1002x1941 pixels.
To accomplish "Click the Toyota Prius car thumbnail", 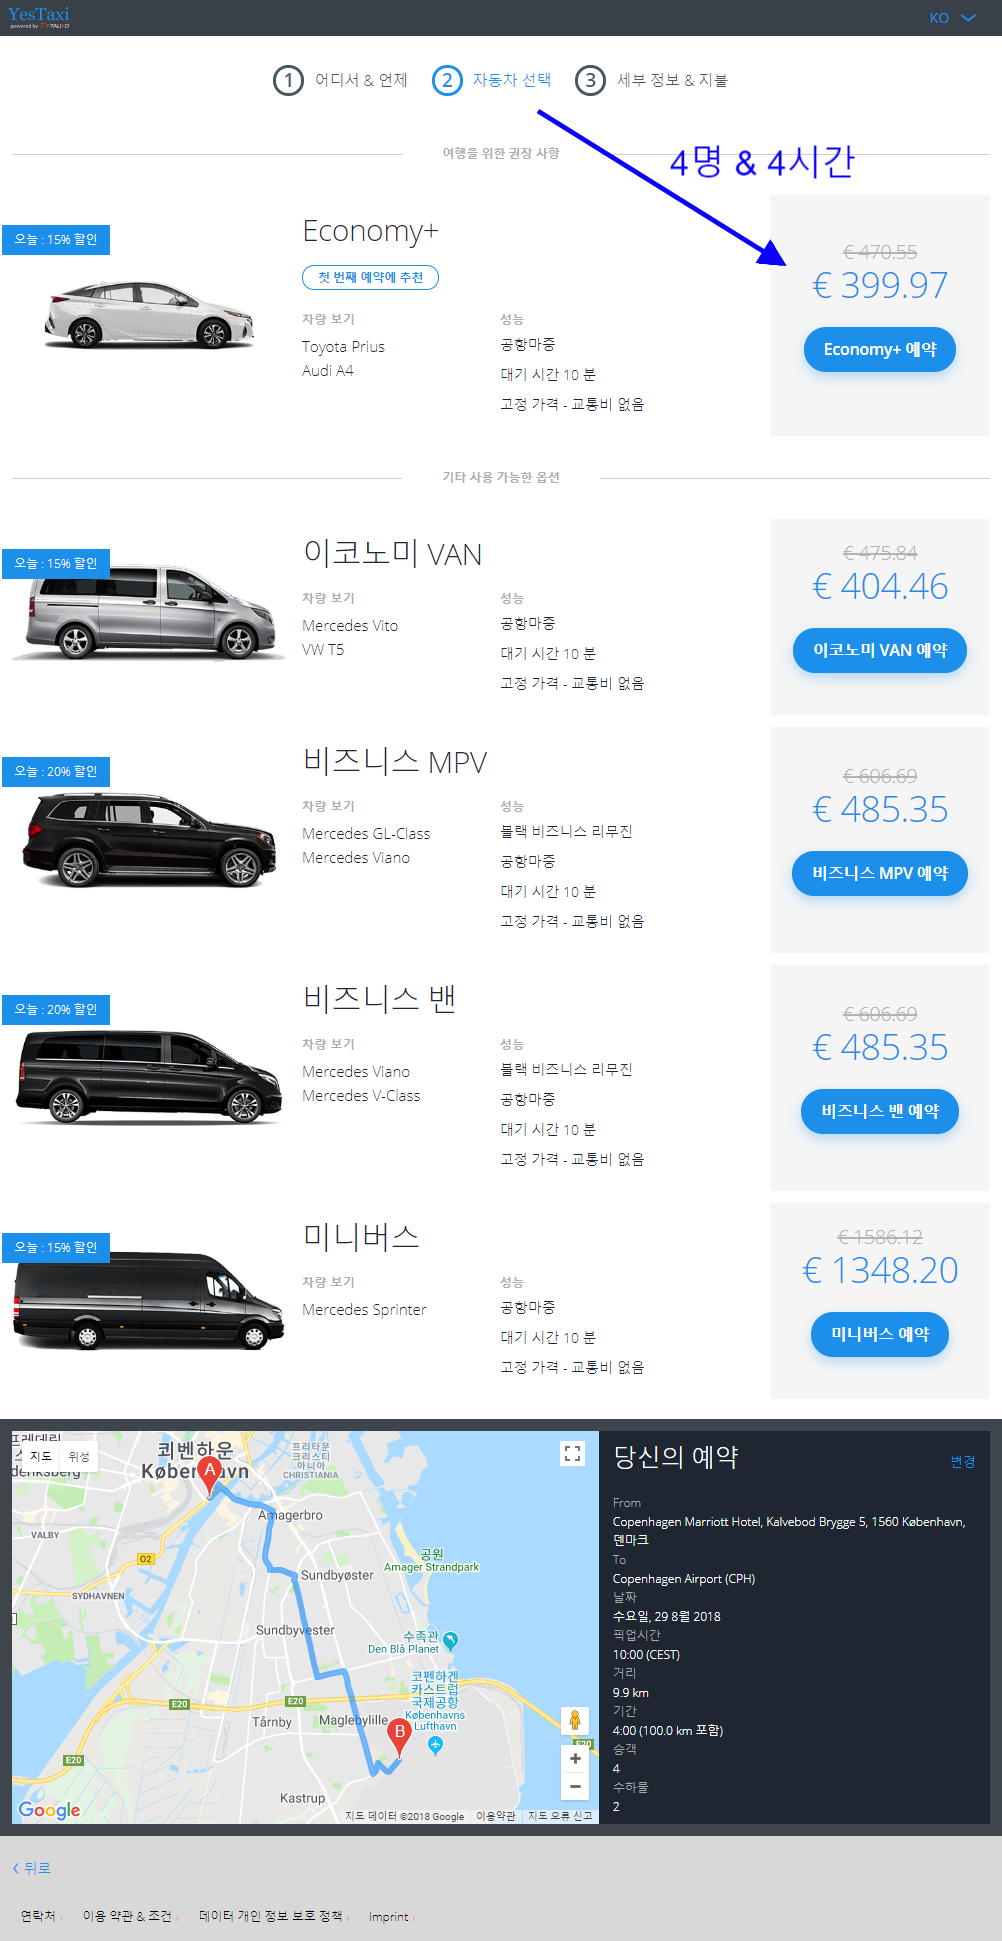I will click(149, 315).
